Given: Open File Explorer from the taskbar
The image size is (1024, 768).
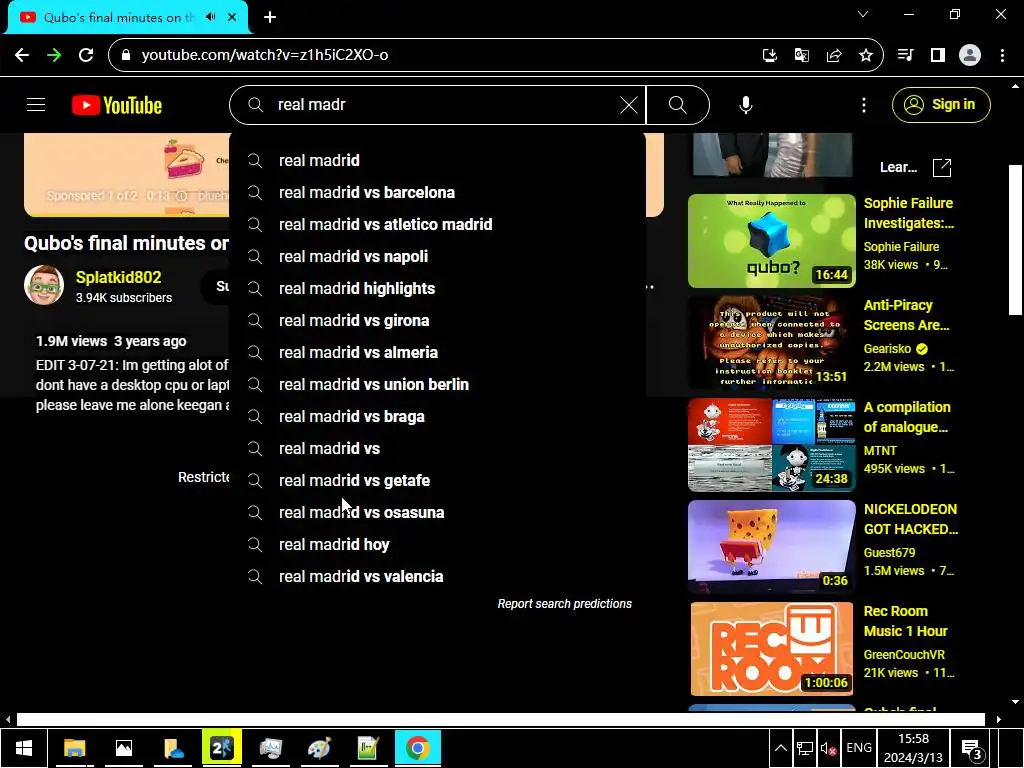Looking at the screenshot, I should click(74, 748).
